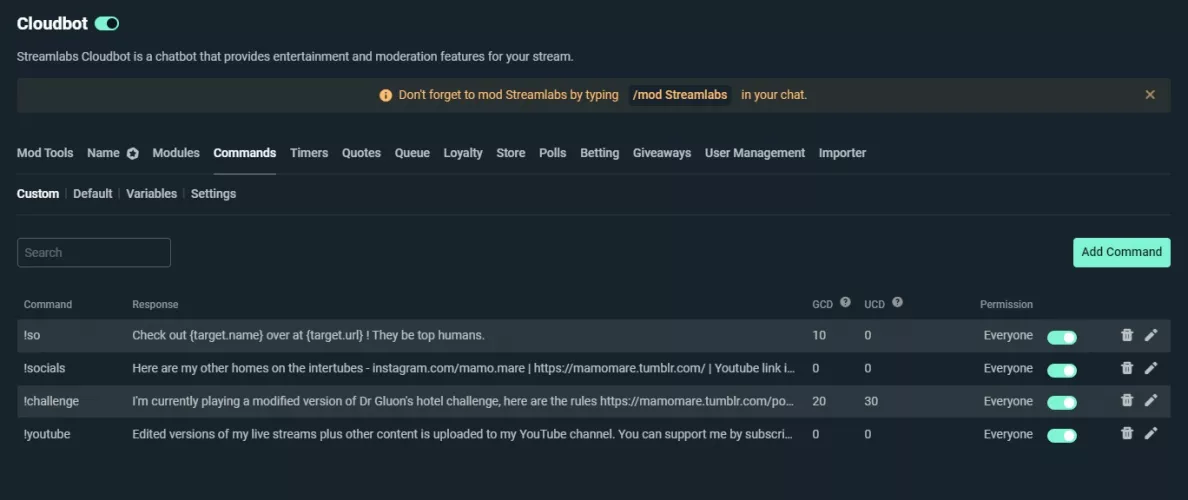The width and height of the screenshot is (1188, 500).
Task: Switch to the Loyalty tab
Action: click(x=463, y=153)
